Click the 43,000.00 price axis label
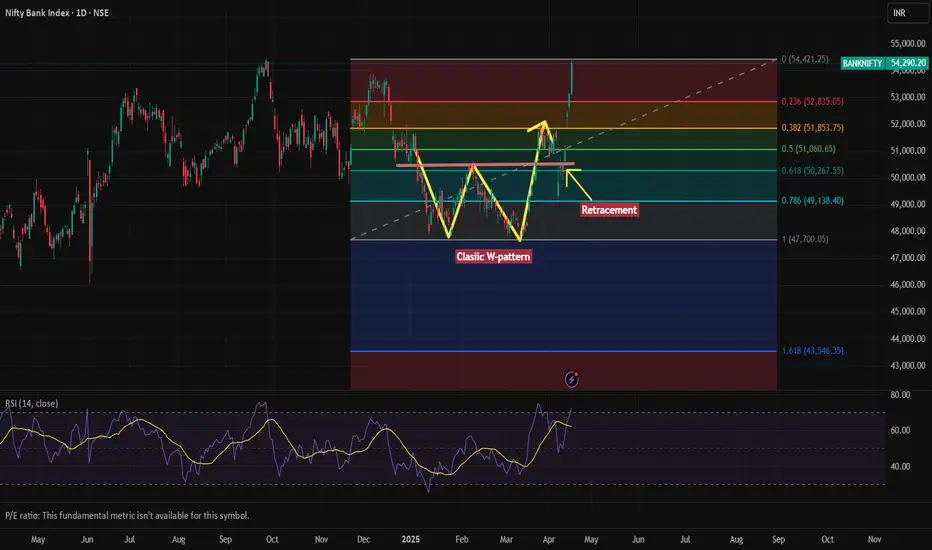This screenshot has height=550, width=932. point(908,366)
